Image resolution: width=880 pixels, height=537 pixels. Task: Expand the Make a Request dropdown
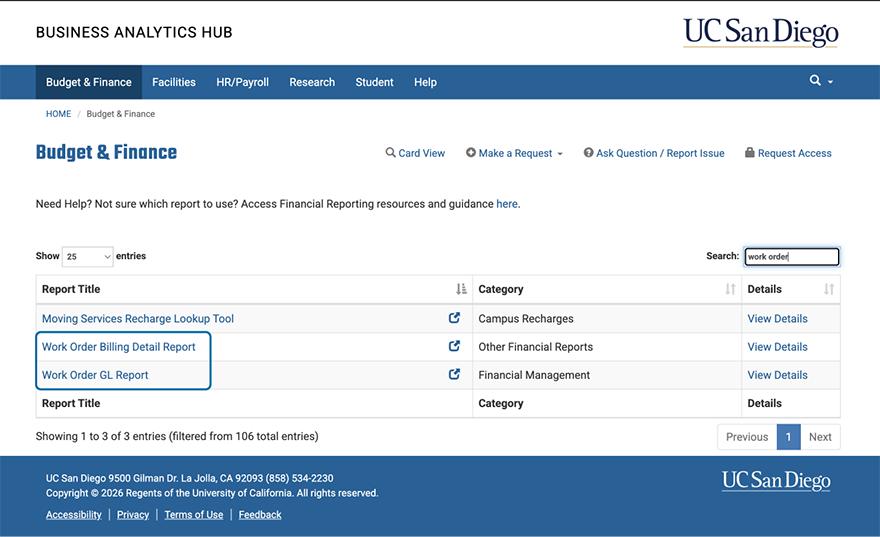[x=514, y=153]
